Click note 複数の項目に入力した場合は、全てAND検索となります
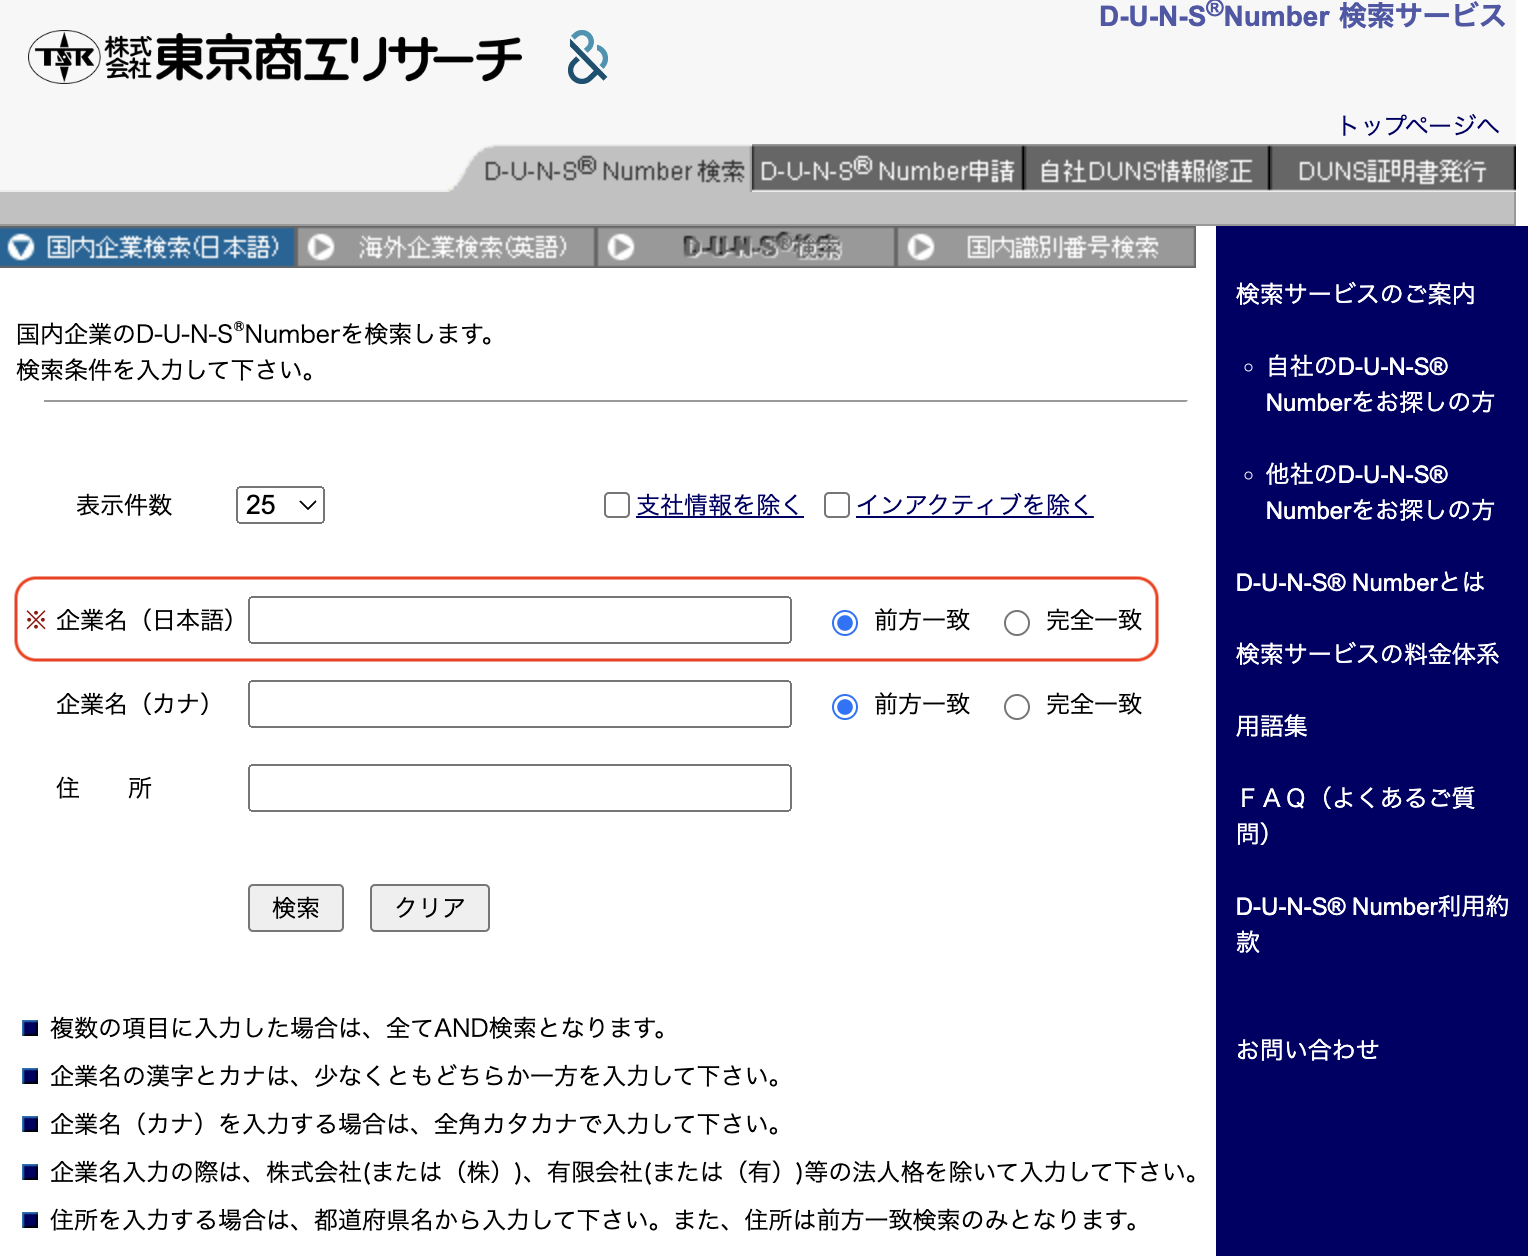This screenshot has width=1528, height=1256. point(360,1028)
